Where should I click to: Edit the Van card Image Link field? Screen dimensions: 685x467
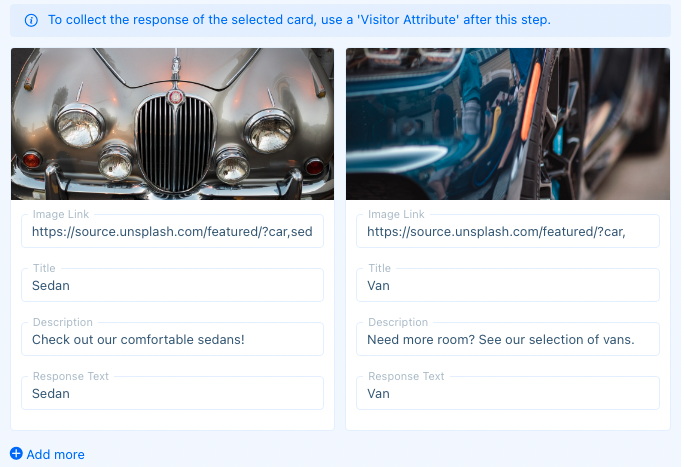click(508, 231)
